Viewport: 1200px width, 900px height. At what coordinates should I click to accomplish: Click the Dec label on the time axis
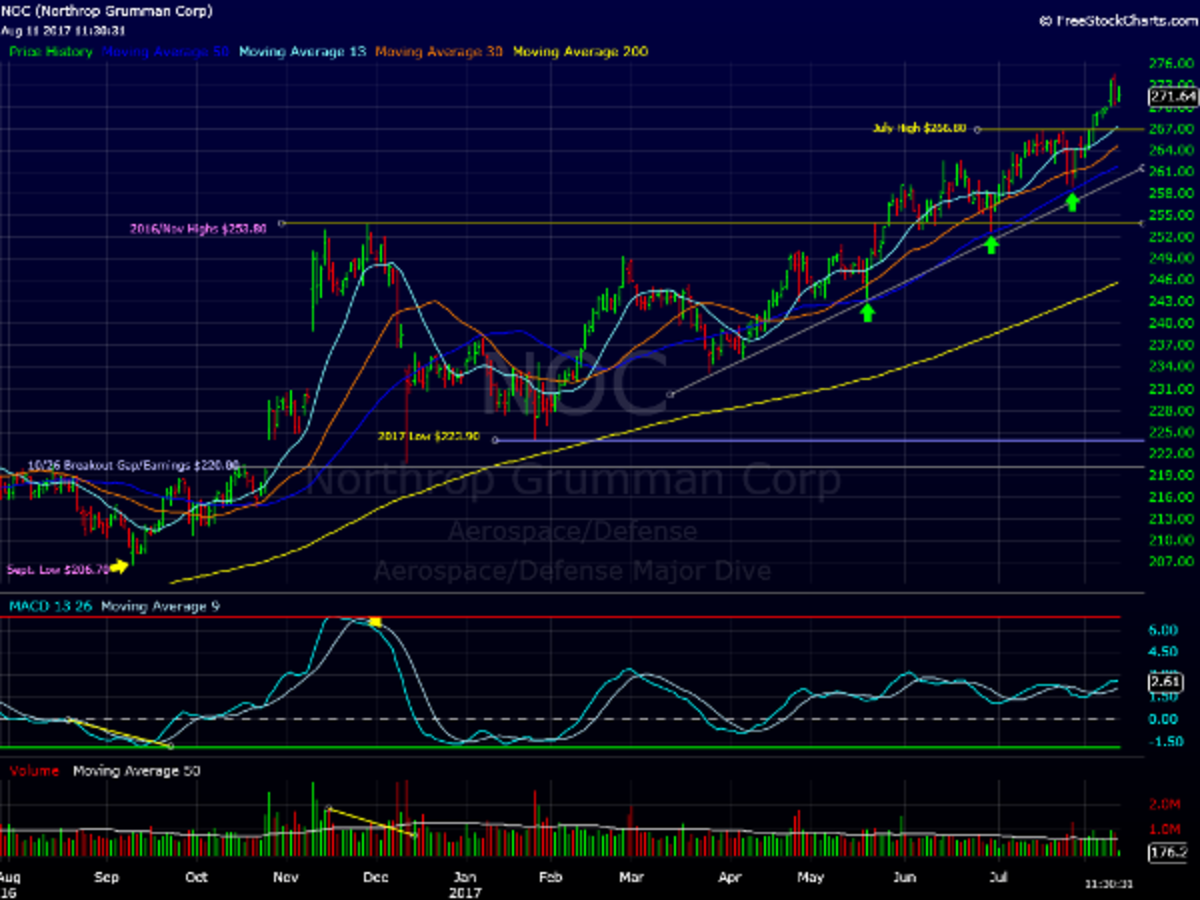374,877
